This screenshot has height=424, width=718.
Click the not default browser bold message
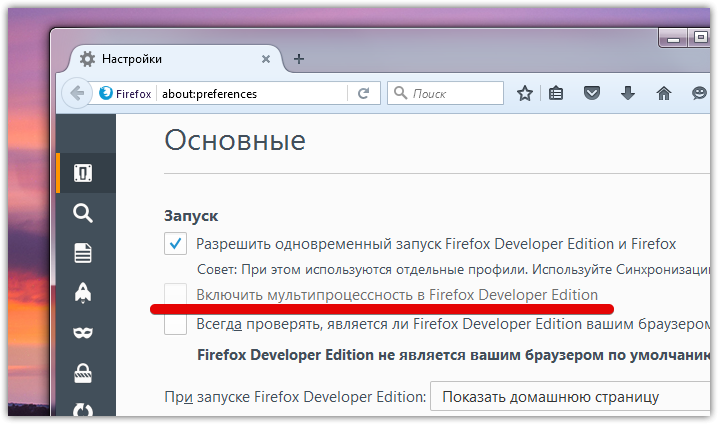[453, 355]
